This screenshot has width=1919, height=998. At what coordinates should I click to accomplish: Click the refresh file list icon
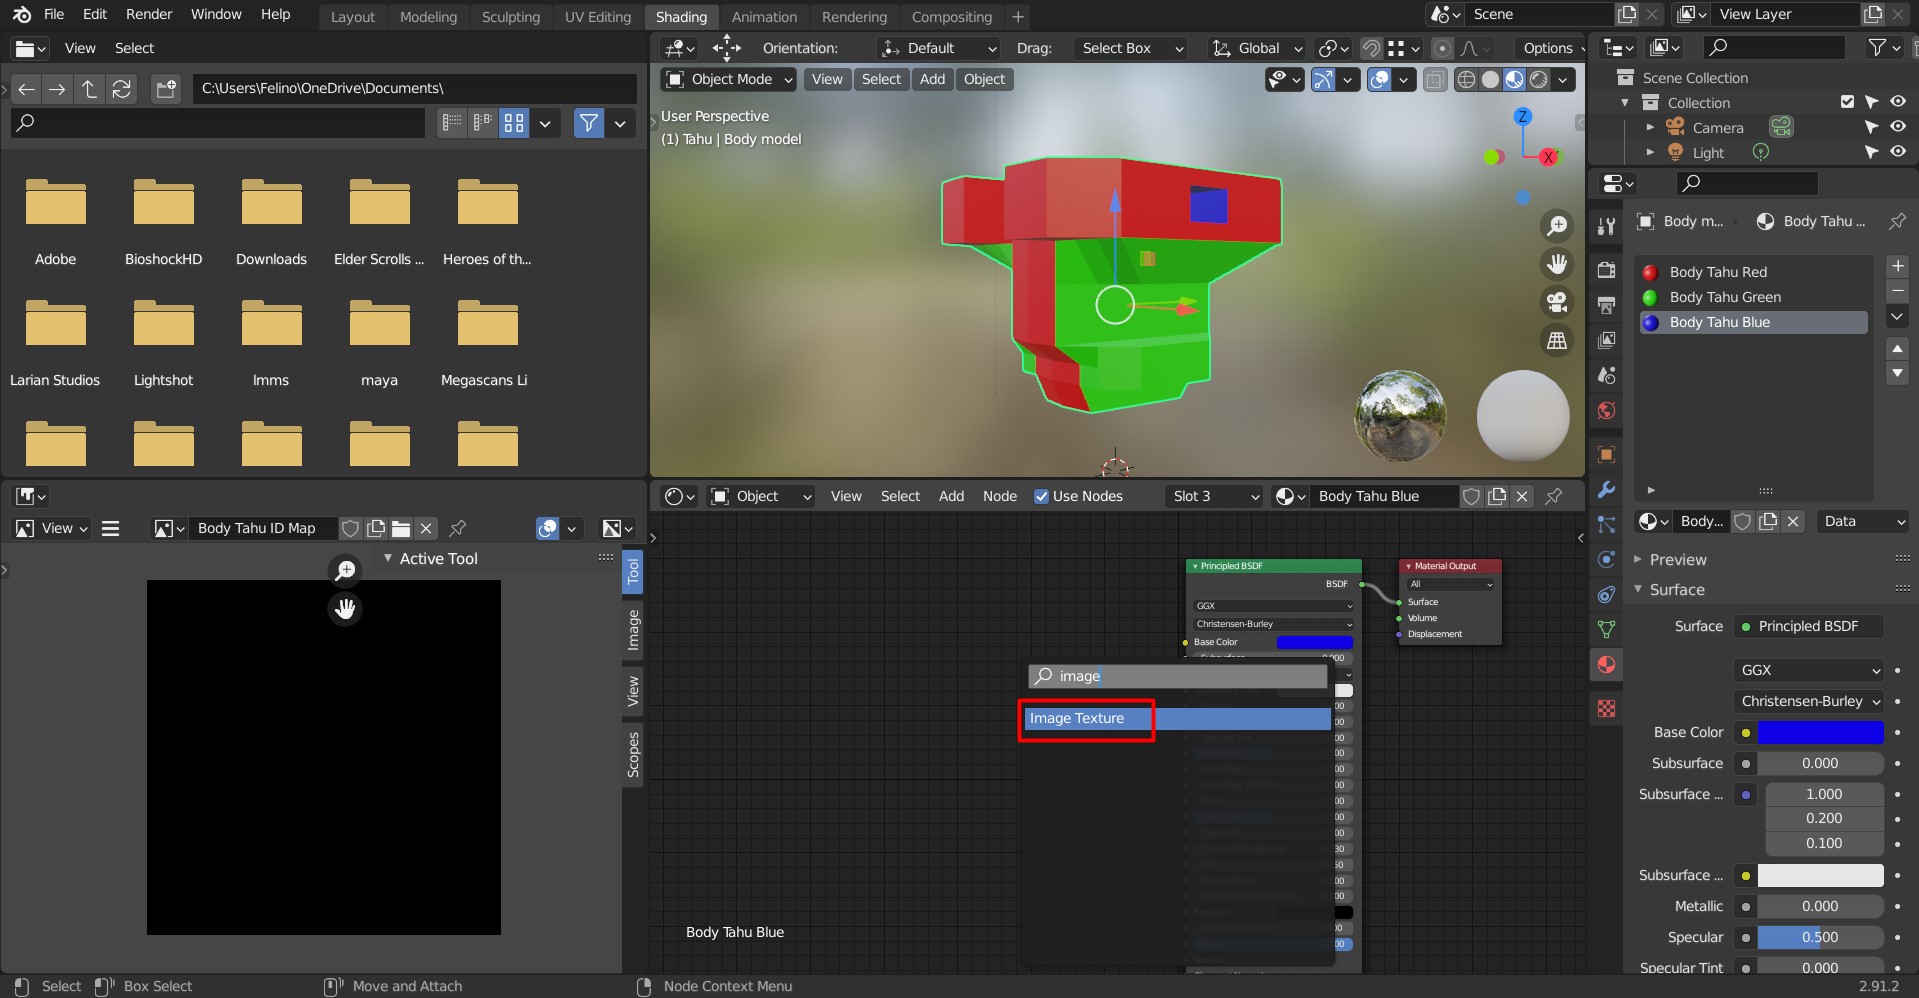[121, 89]
